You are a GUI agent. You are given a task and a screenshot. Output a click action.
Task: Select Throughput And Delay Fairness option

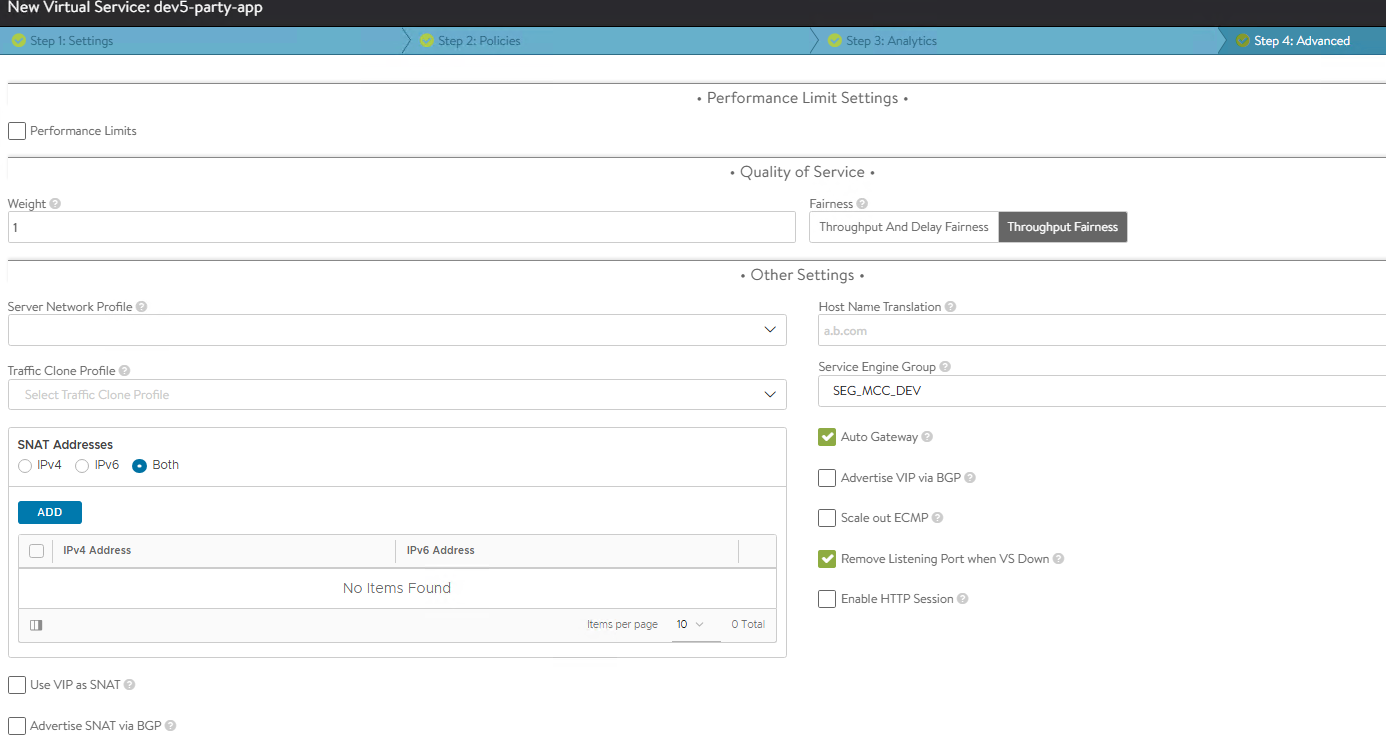click(x=903, y=227)
